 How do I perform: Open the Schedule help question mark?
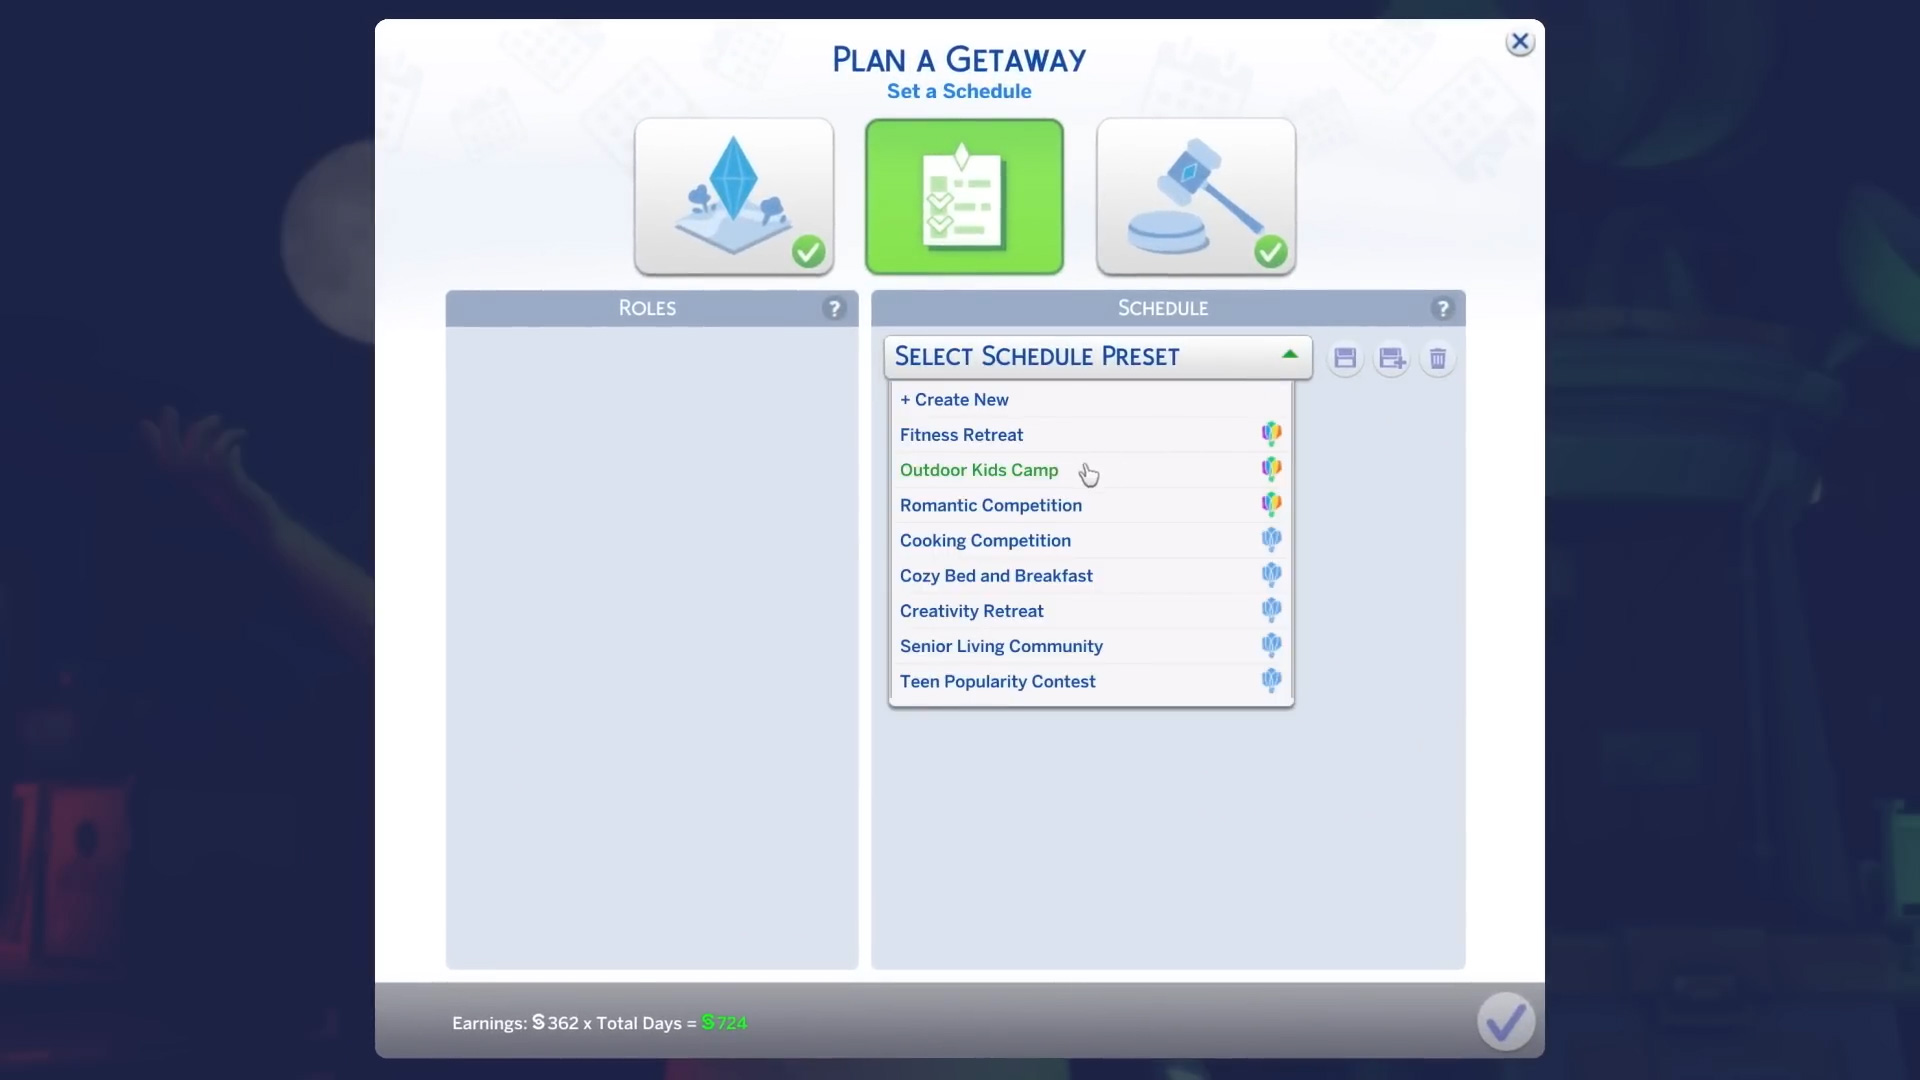click(1442, 309)
